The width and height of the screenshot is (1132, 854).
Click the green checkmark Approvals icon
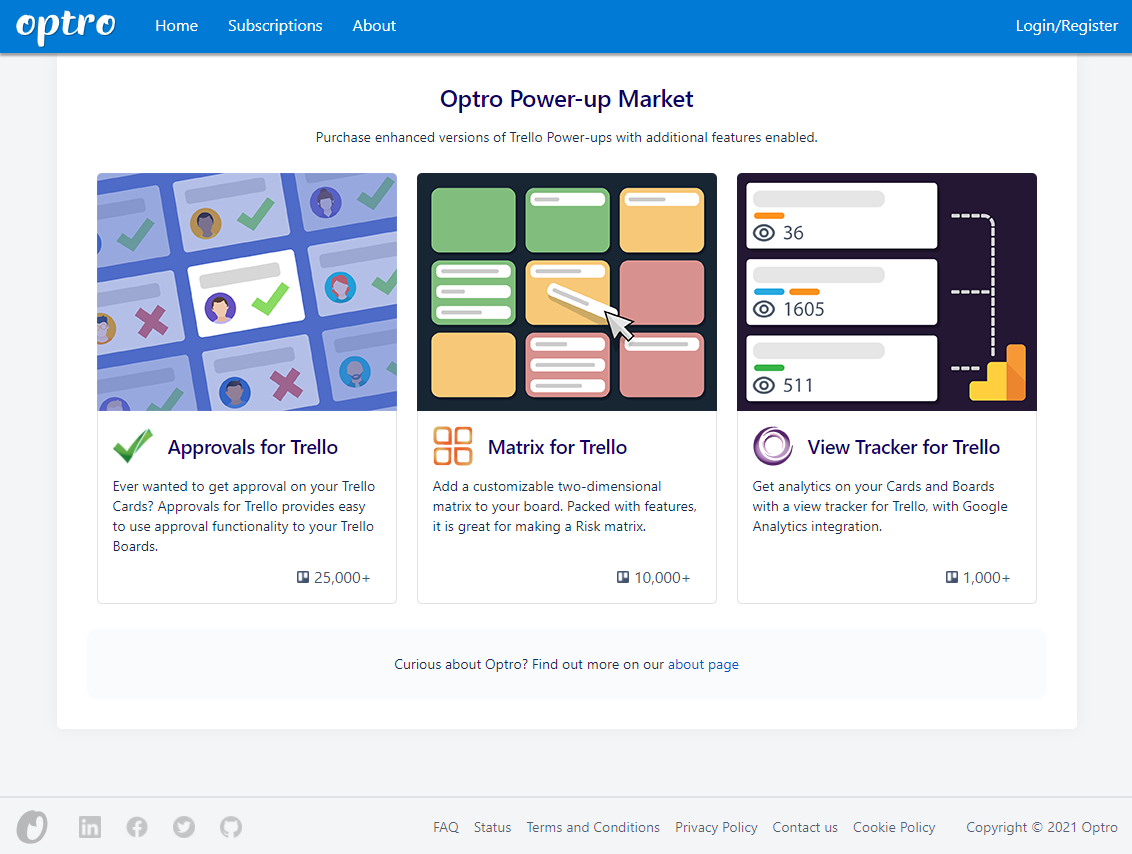[133, 446]
